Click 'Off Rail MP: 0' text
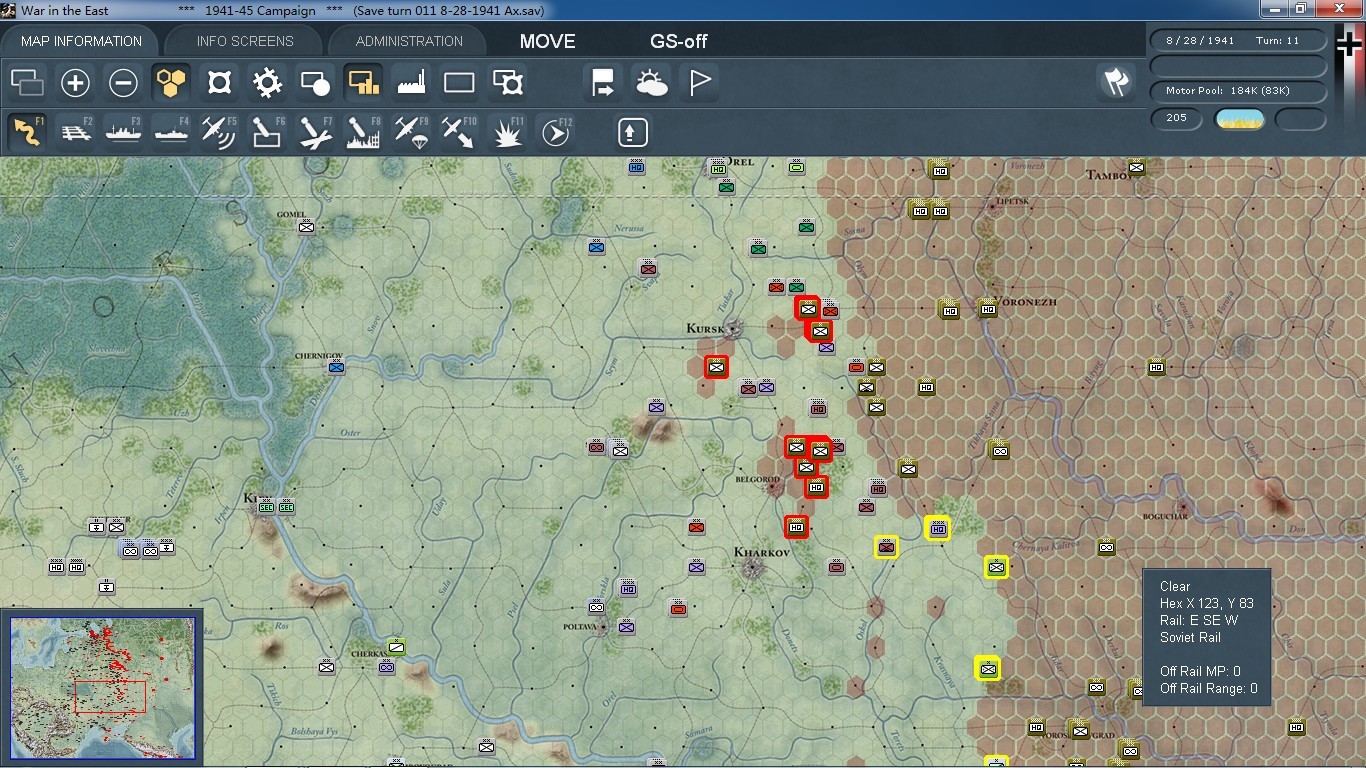Viewport: 1366px width, 768px height. click(1200, 671)
